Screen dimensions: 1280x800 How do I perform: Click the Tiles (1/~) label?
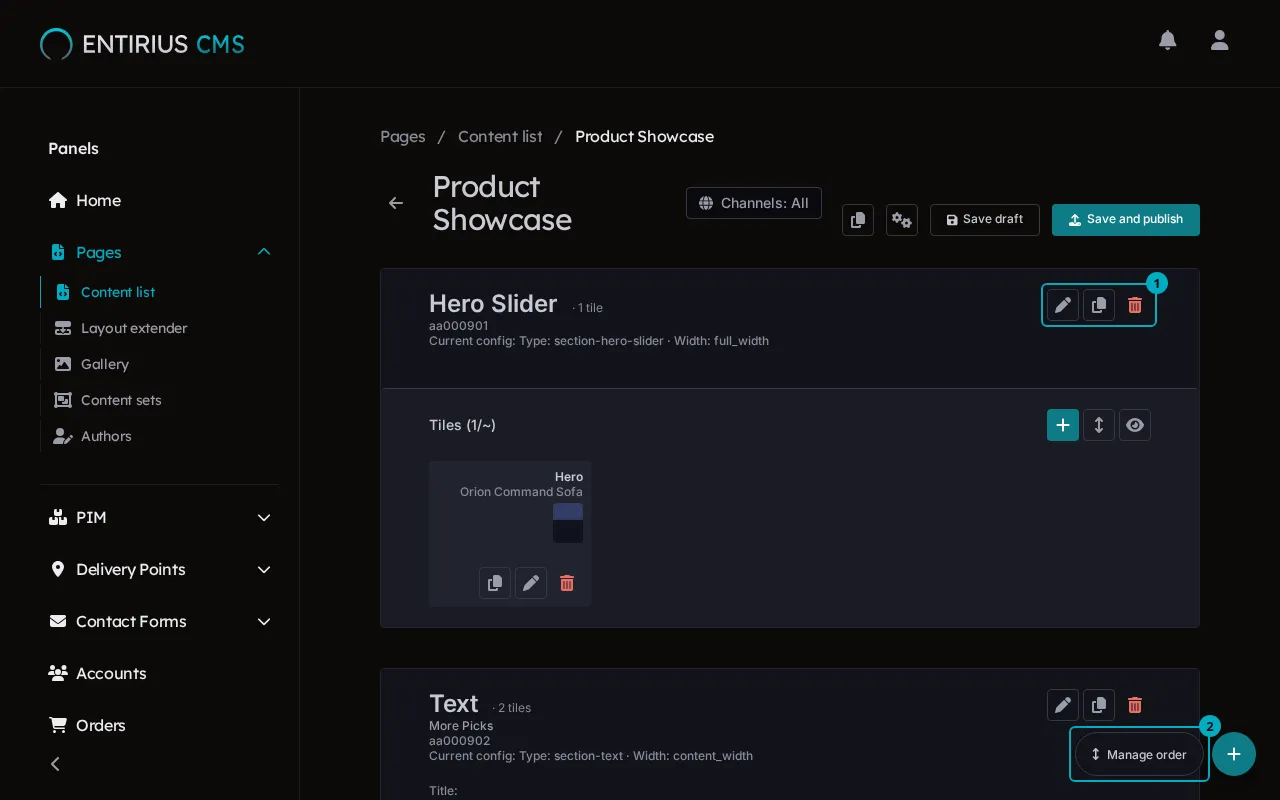tap(462, 425)
